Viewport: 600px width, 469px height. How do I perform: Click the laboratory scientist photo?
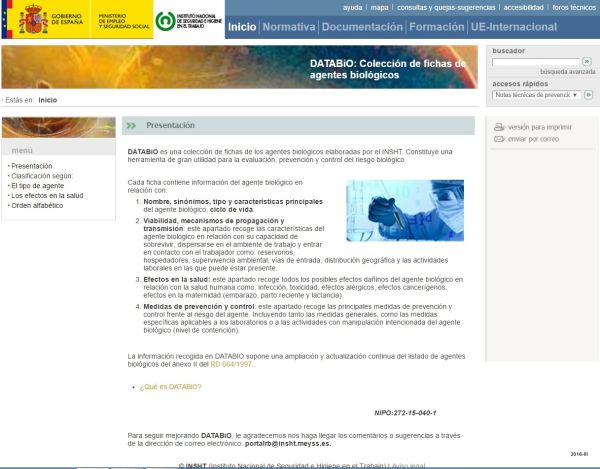tap(405, 210)
